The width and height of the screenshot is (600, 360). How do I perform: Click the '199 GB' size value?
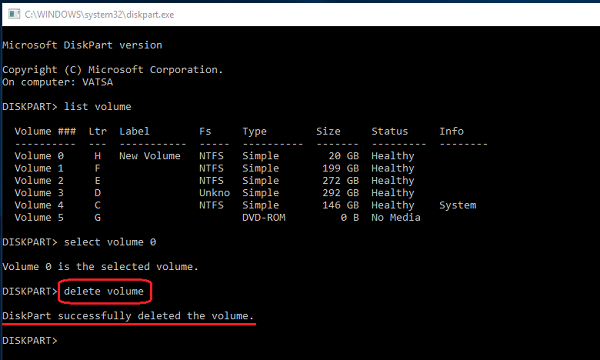pos(341,168)
